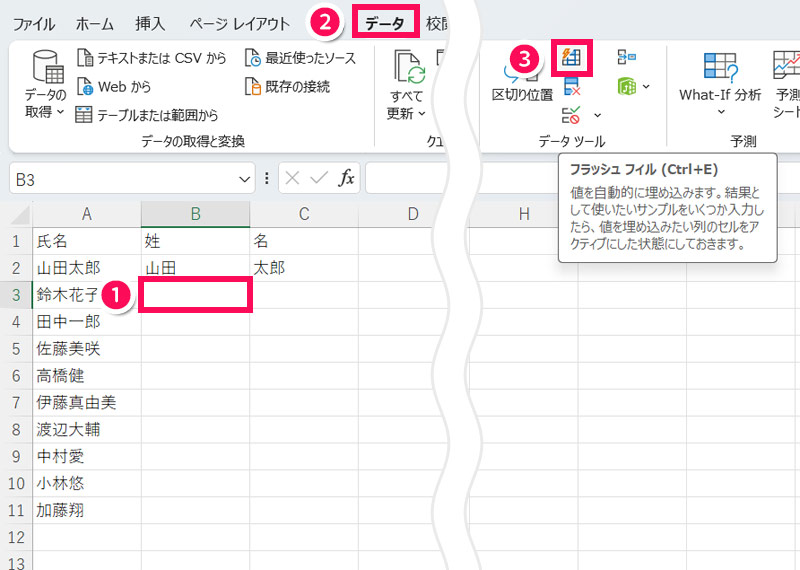Click cell containing 小林悠
The image size is (800, 570).
pyautogui.click(x=87, y=483)
